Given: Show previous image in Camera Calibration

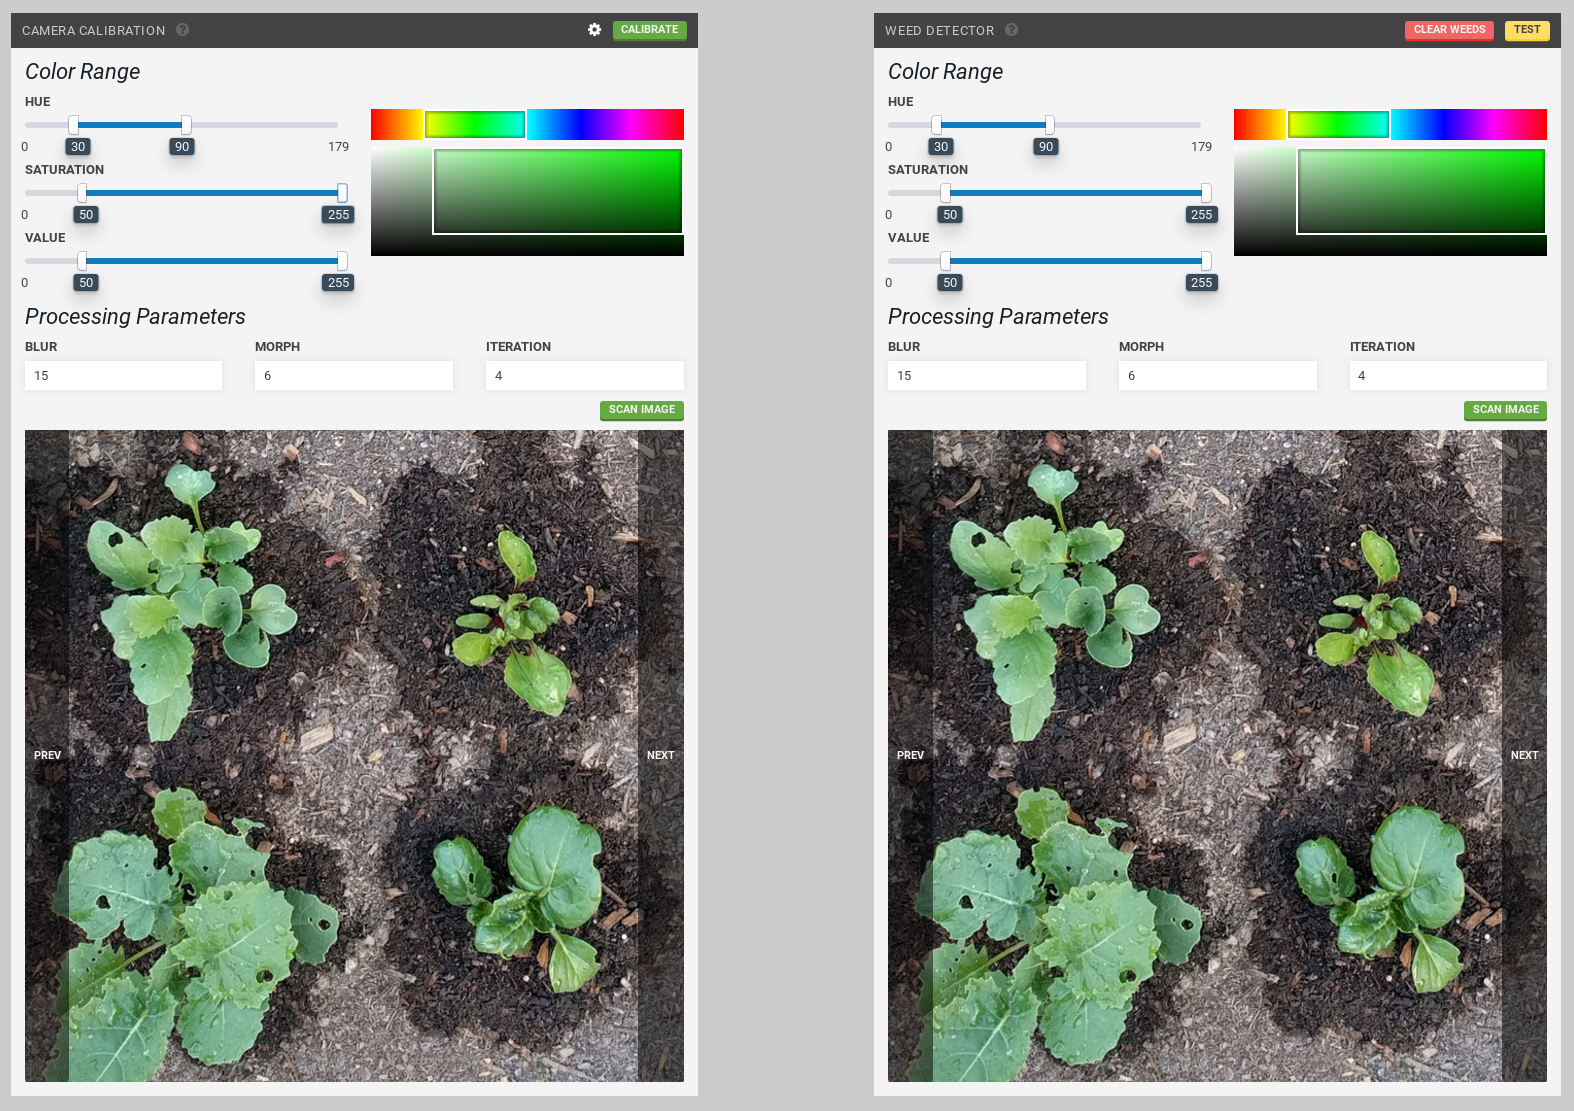Looking at the screenshot, I should [47, 755].
